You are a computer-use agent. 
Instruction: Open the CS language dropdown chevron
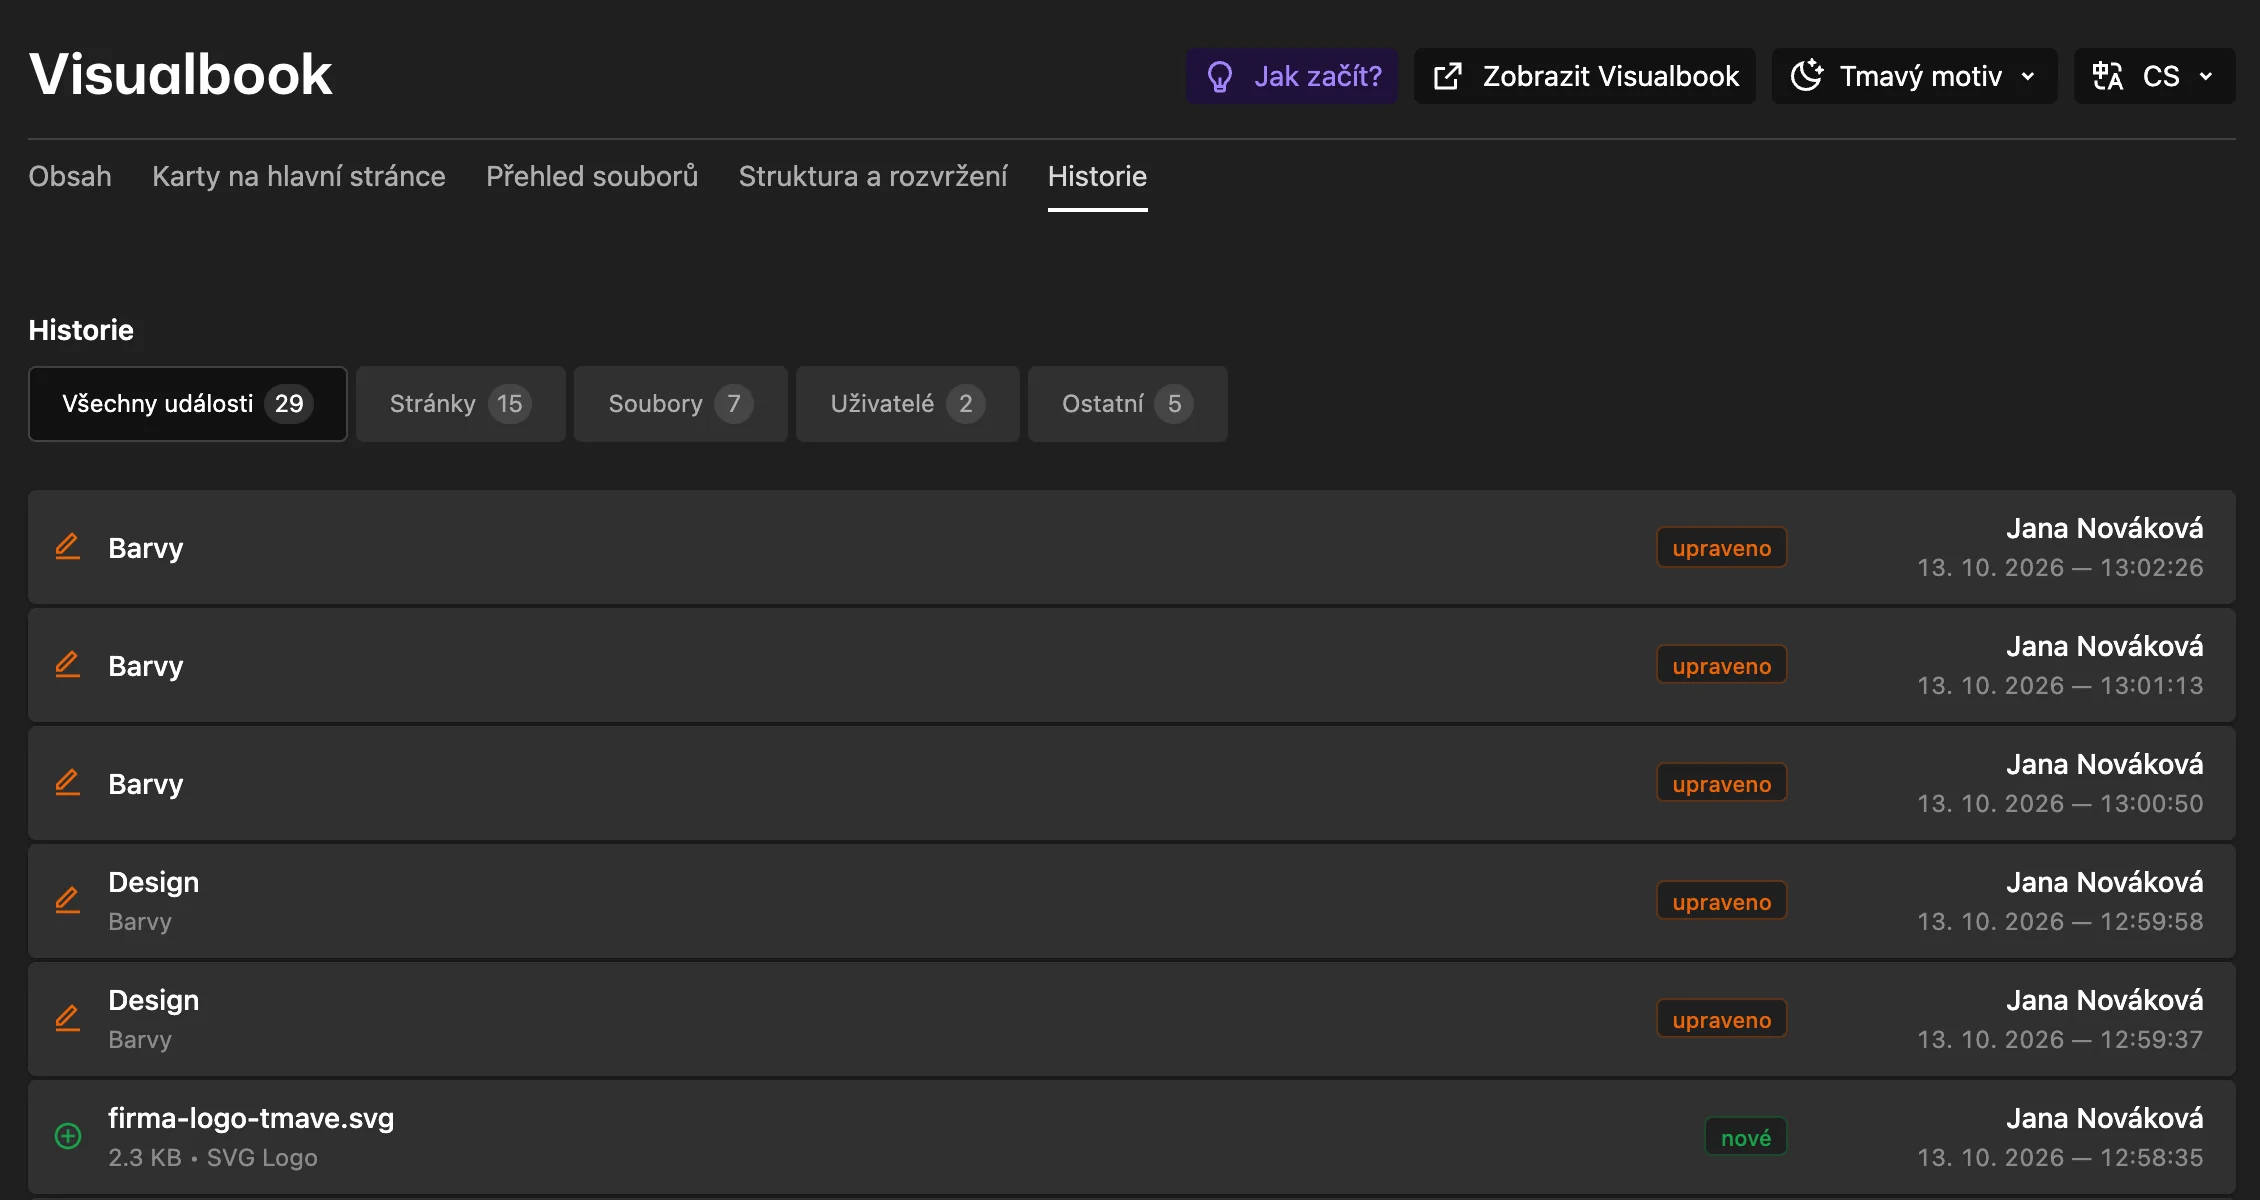[2206, 76]
